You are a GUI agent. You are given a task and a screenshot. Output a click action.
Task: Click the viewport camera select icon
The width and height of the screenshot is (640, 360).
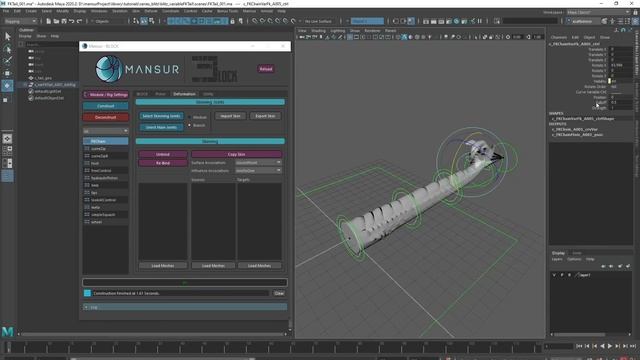click(x=302, y=37)
